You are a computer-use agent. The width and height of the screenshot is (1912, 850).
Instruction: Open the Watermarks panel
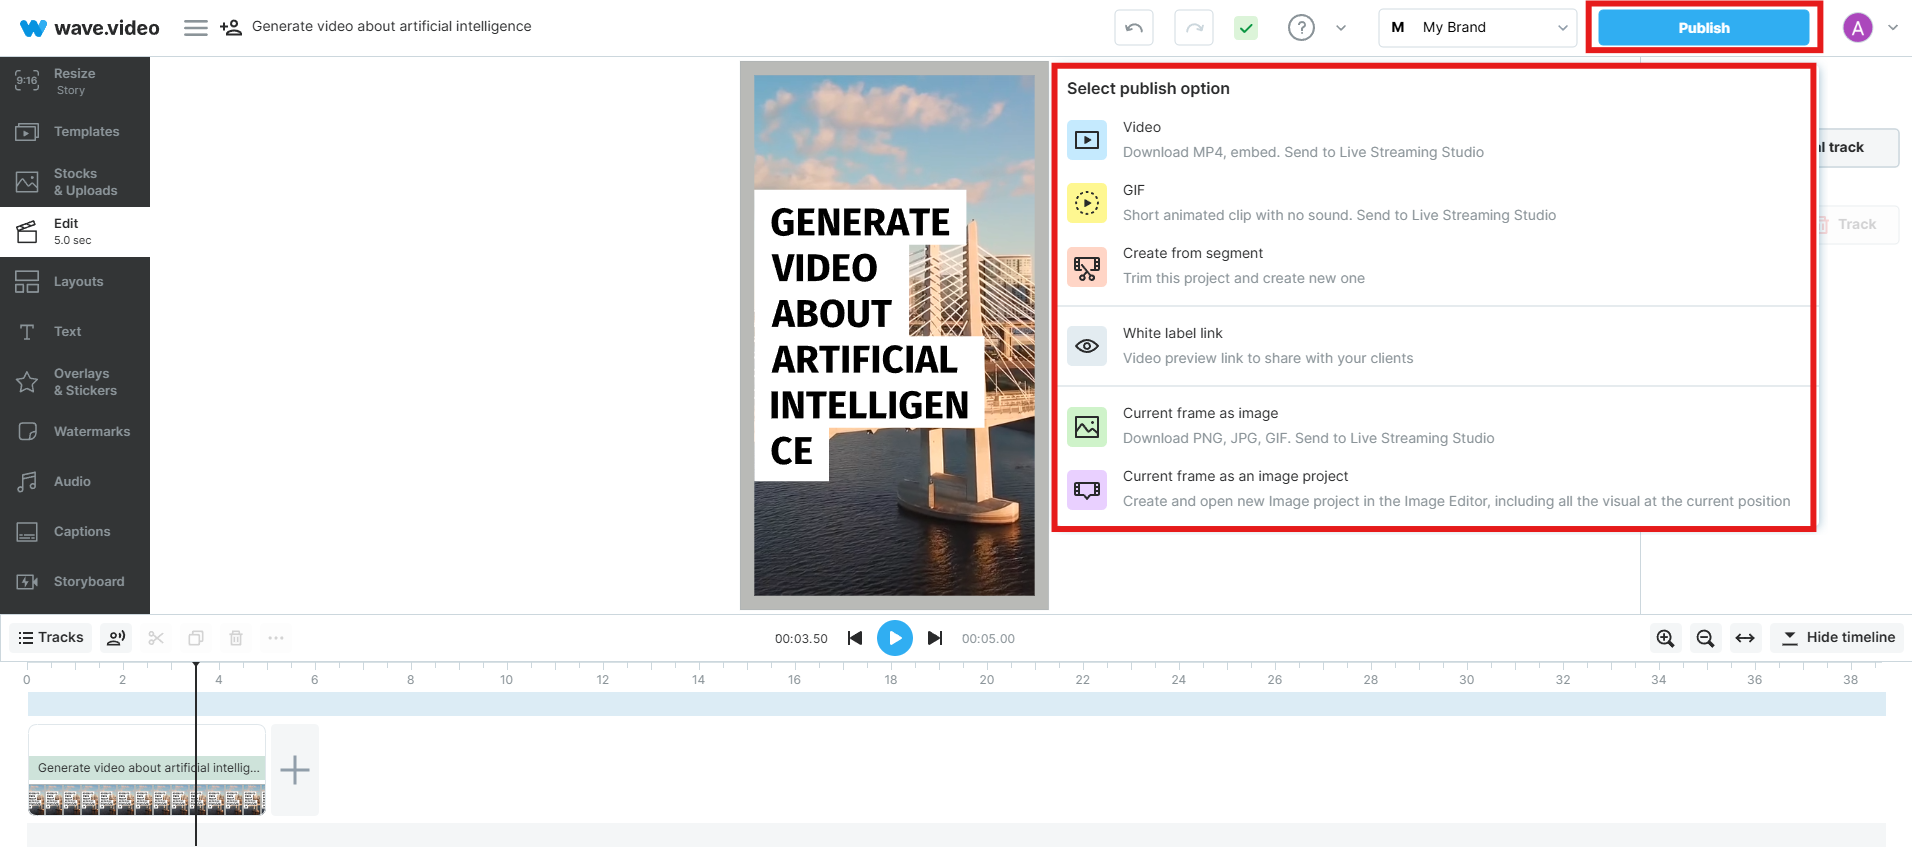[75, 432]
